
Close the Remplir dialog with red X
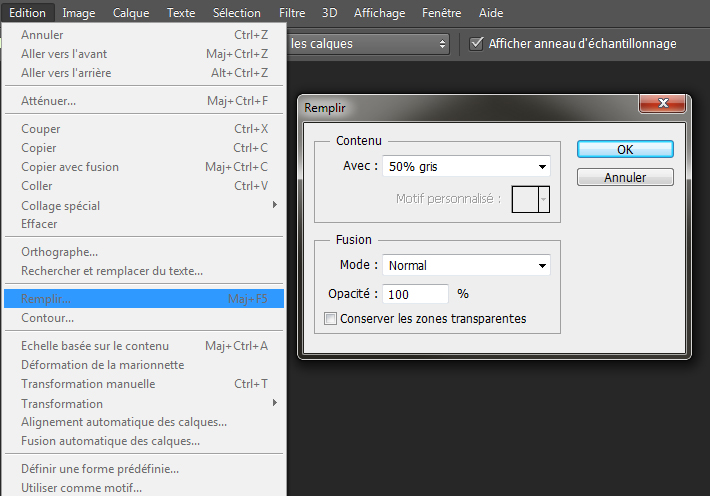[662, 106]
